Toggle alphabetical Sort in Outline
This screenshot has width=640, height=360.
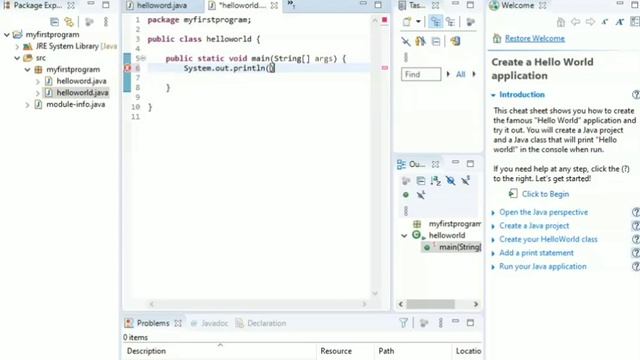click(436, 181)
